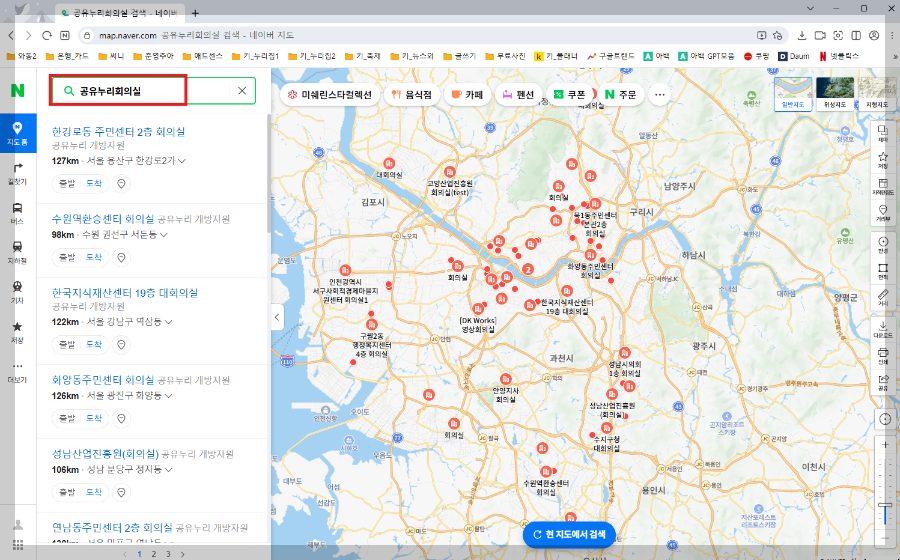The height and width of the screenshot is (560, 900).
Task: Go to results page 2
Action: coord(154,554)
